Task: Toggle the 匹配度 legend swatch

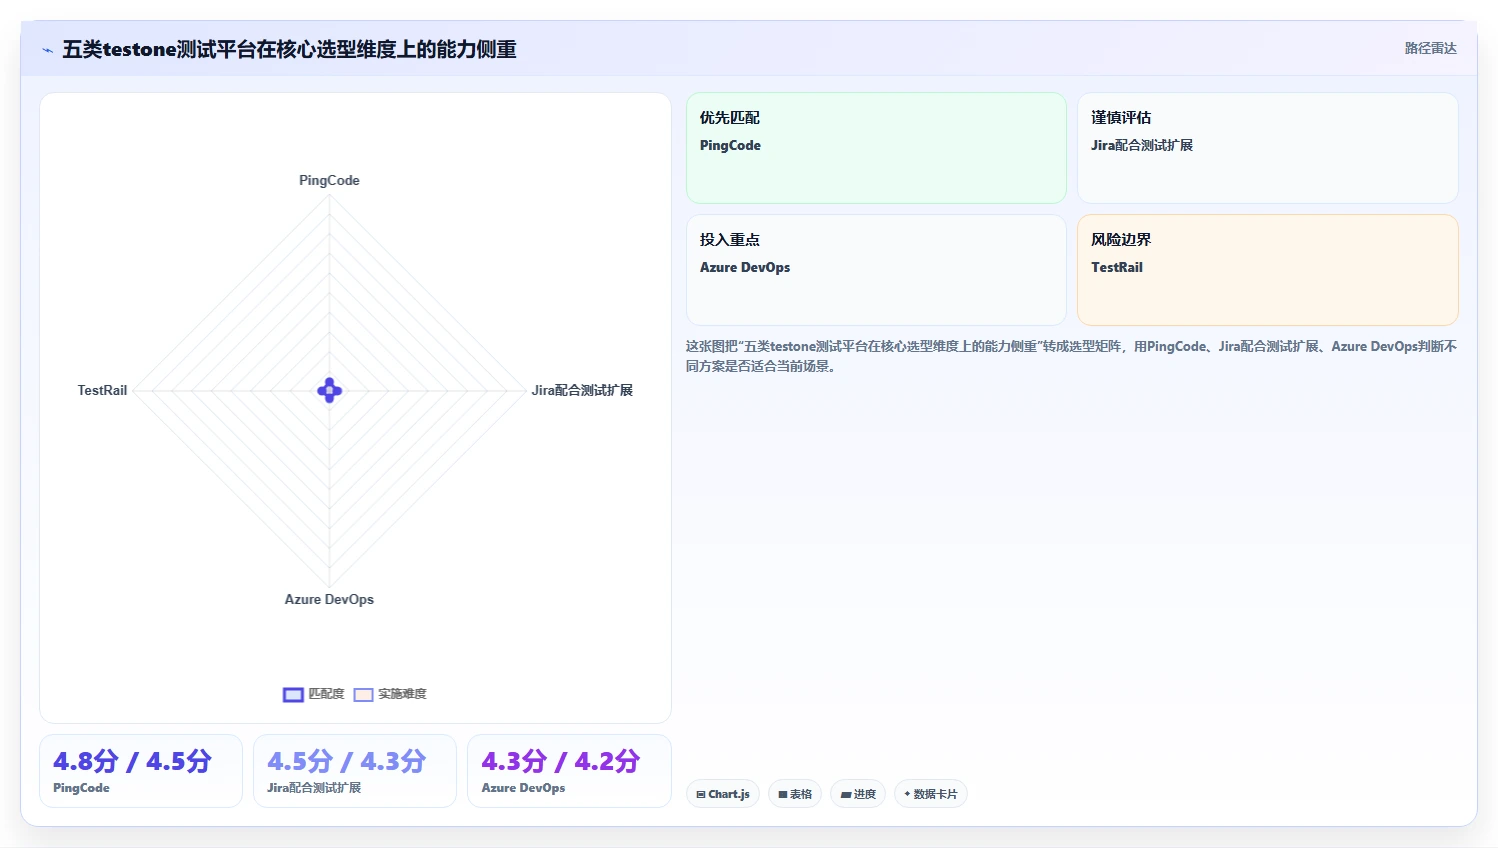Action: pyautogui.click(x=293, y=694)
